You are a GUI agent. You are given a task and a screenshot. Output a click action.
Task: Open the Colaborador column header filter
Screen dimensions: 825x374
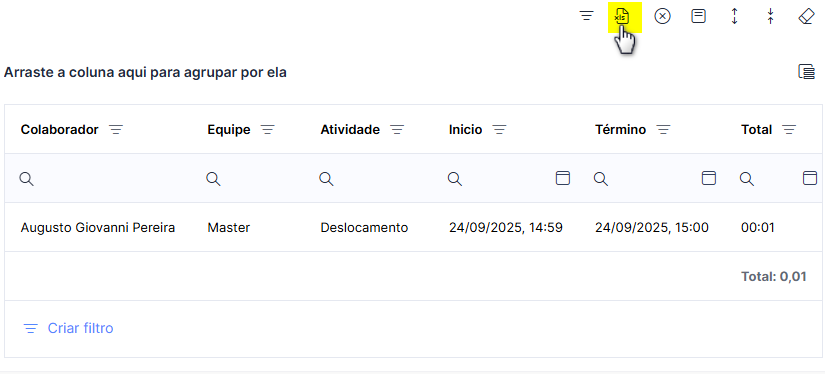[x=116, y=129]
